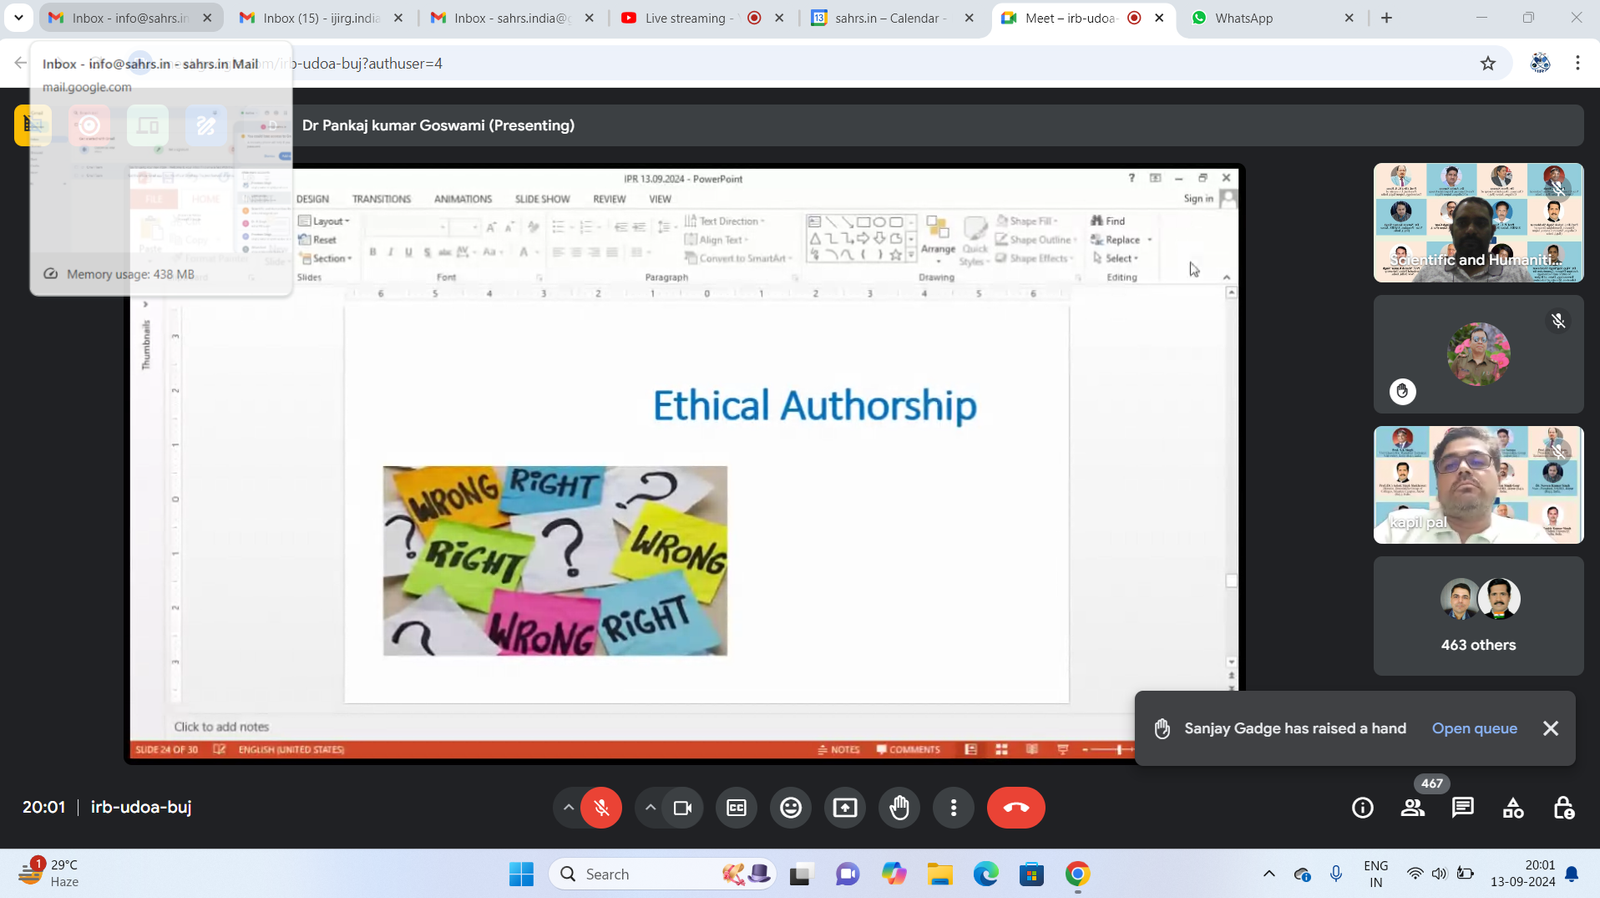Viewport: 1600px width, 898px height.
Task: Click Open queue link in notification
Action: pyautogui.click(x=1474, y=729)
